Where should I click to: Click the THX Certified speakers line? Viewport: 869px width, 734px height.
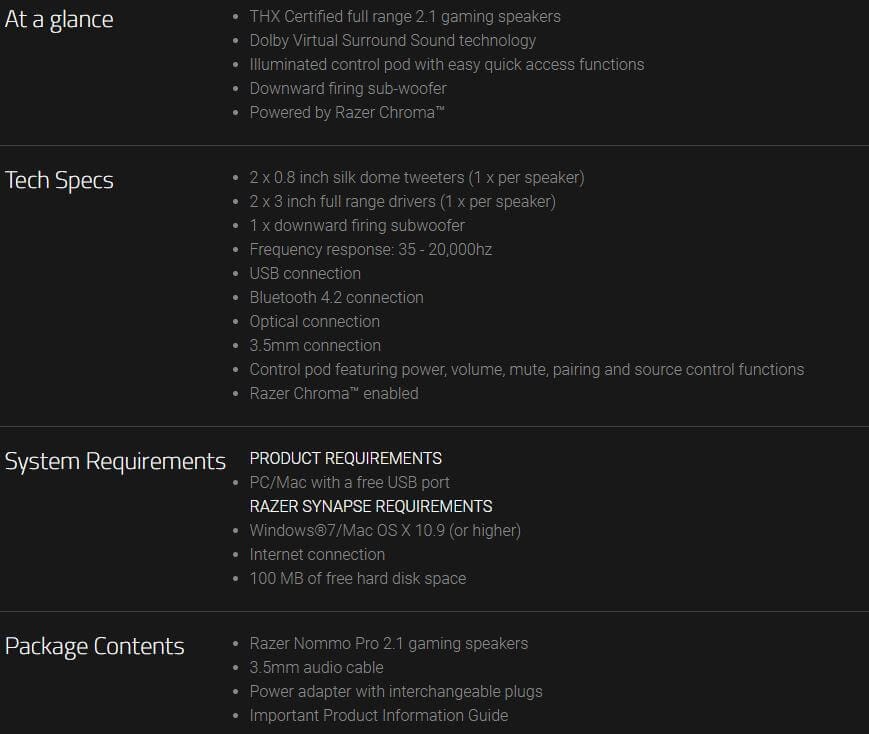point(404,16)
